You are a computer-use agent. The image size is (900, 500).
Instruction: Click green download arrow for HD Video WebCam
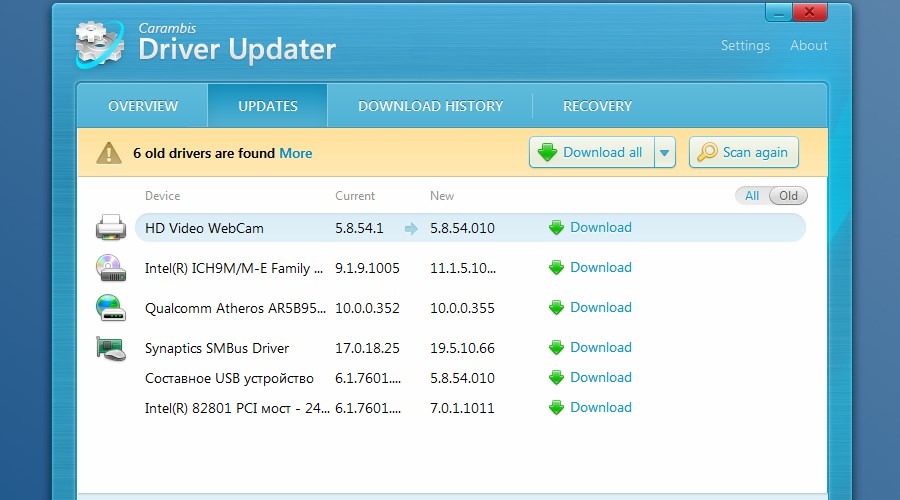[556, 228]
